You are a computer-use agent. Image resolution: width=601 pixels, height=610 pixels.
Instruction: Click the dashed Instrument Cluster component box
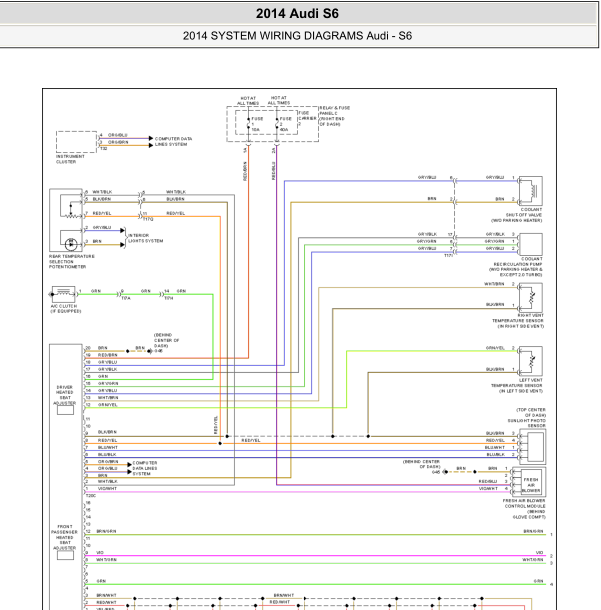[76, 142]
